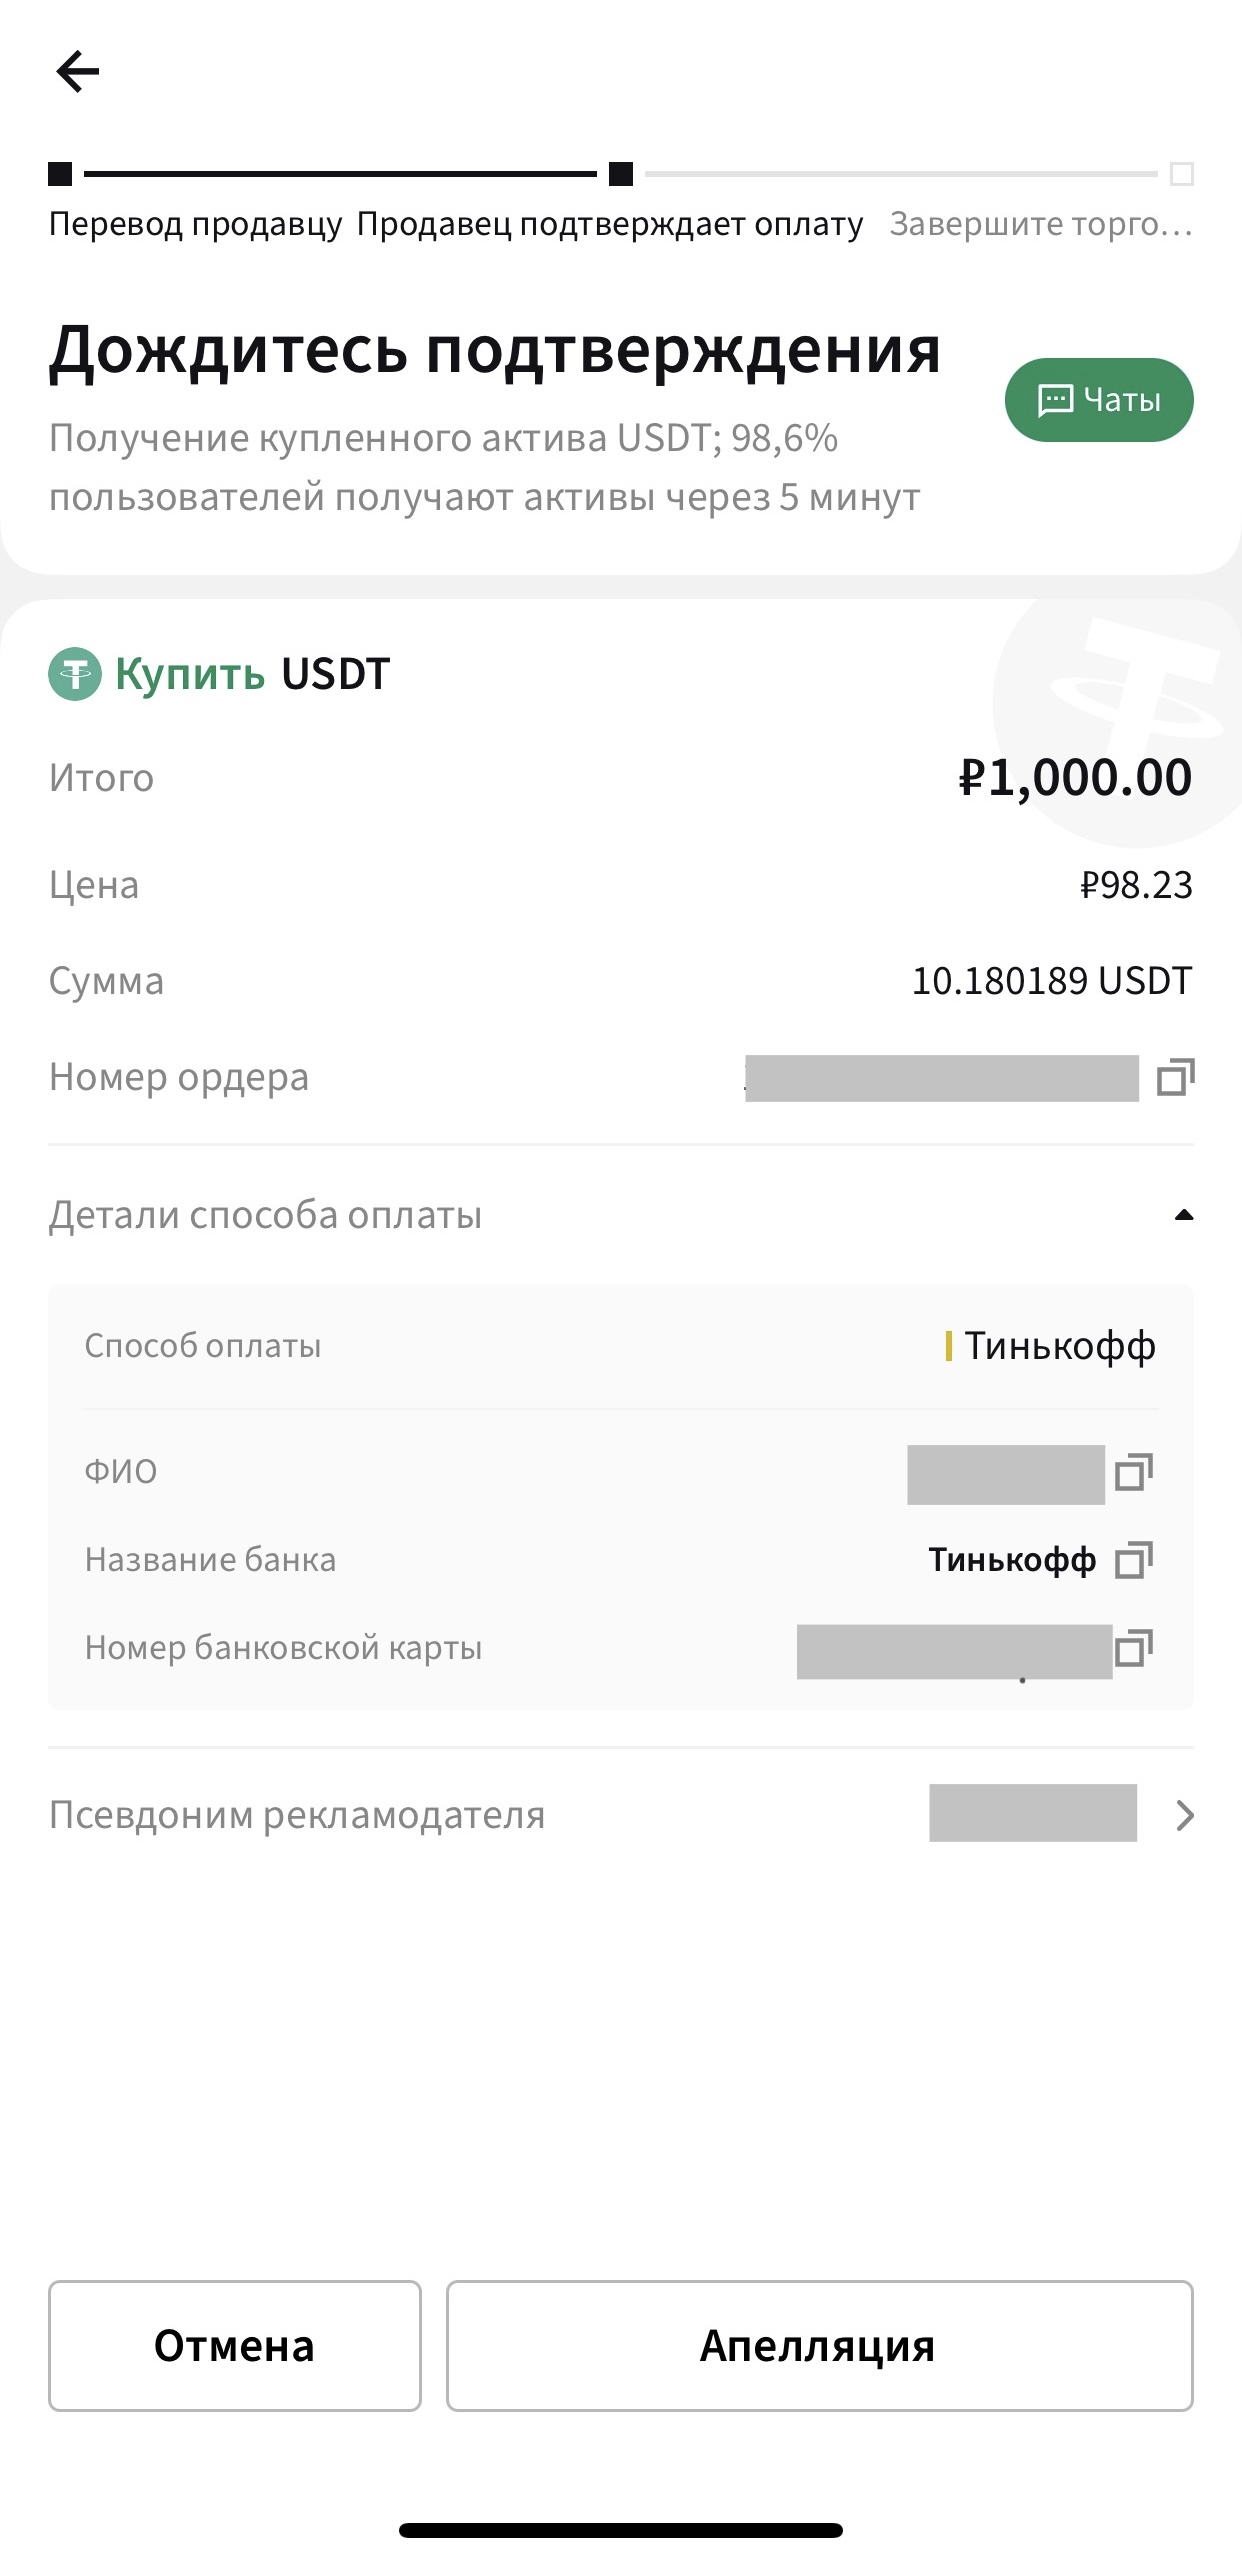Copy the order number
This screenshot has height=2562, width=1242.
(1175, 1077)
